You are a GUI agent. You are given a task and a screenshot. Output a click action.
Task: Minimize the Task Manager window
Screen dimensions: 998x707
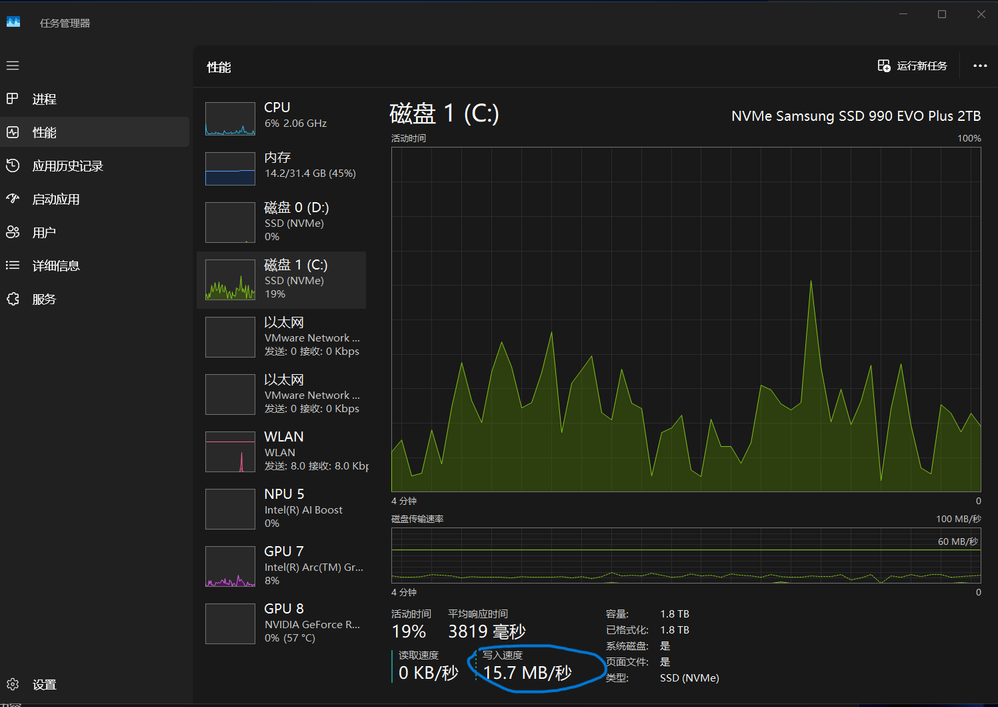coord(903,14)
